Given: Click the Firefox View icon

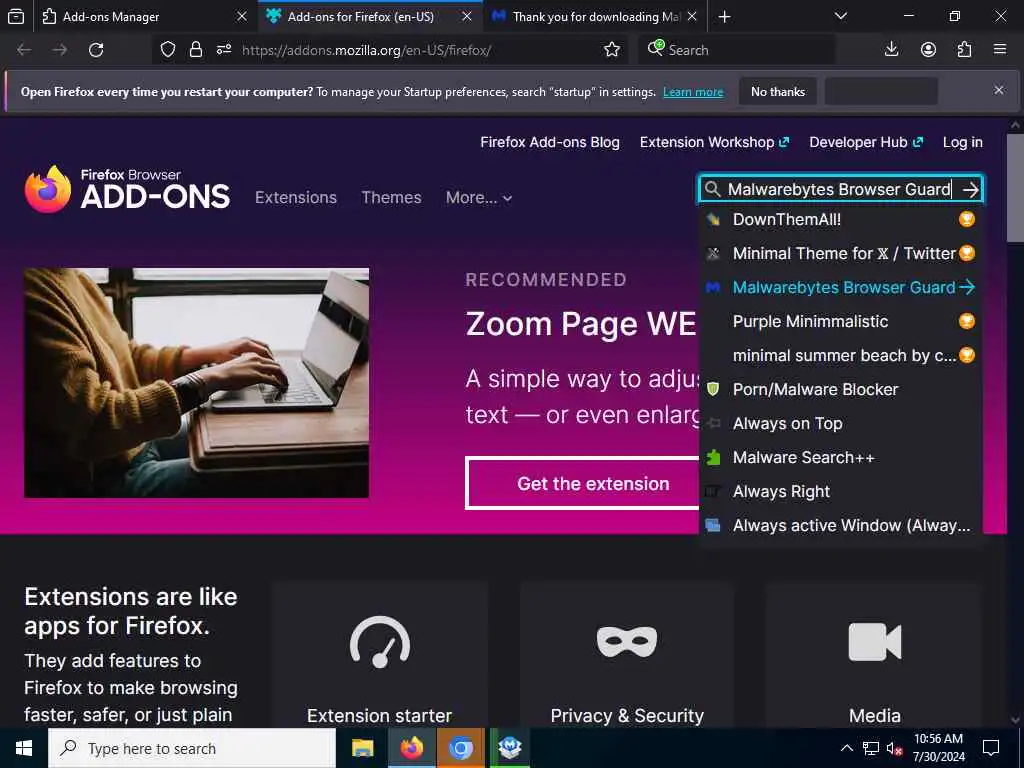Looking at the screenshot, I should pyautogui.click(x=16, y=17).
